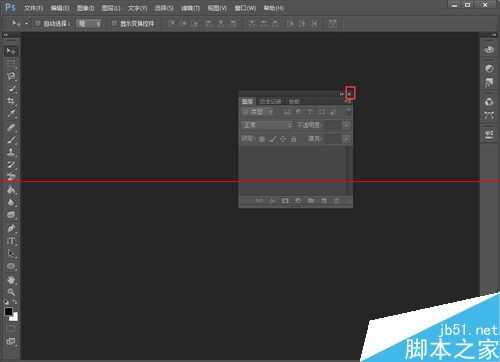Open the 窗口(W) menu

pos(245,8)
